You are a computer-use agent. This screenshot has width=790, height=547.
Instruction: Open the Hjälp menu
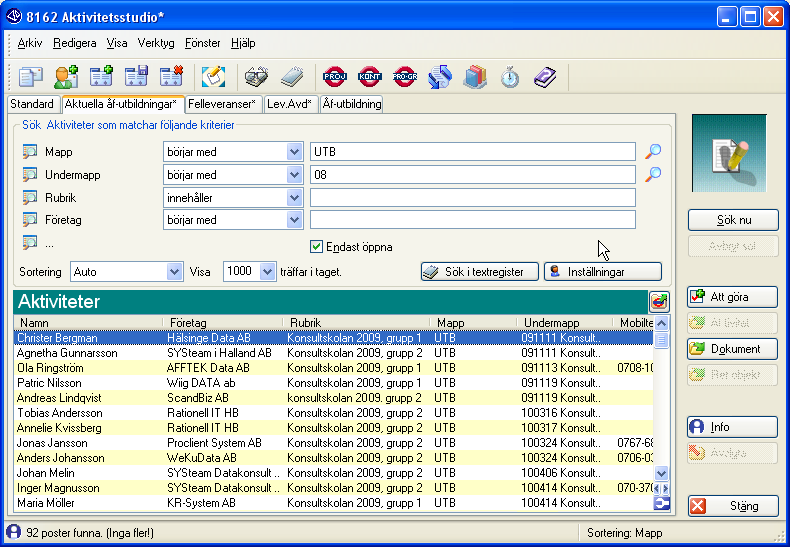click(243, 43)
